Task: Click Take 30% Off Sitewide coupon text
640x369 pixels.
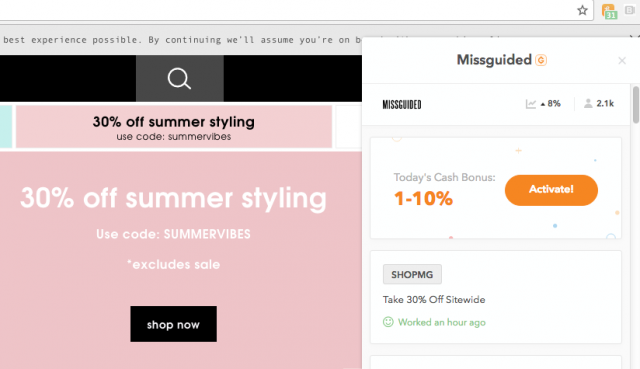Action: tap(434, 300)
